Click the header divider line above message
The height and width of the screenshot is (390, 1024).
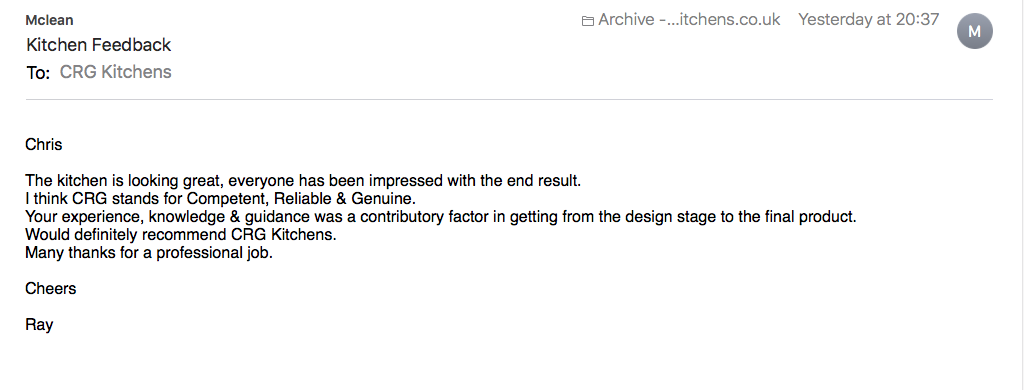(x=509, y=100)
